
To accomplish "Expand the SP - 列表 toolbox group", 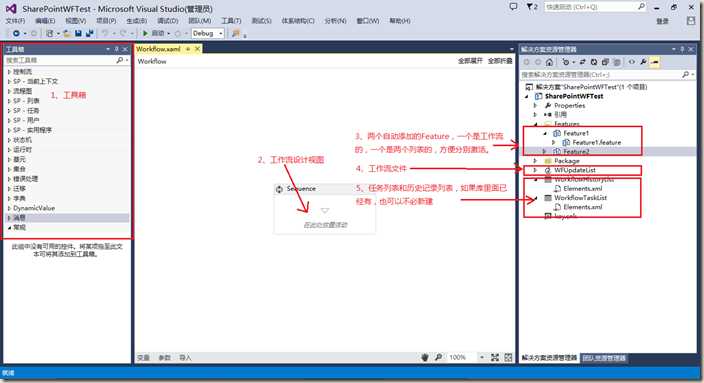I will coord(9,101).
